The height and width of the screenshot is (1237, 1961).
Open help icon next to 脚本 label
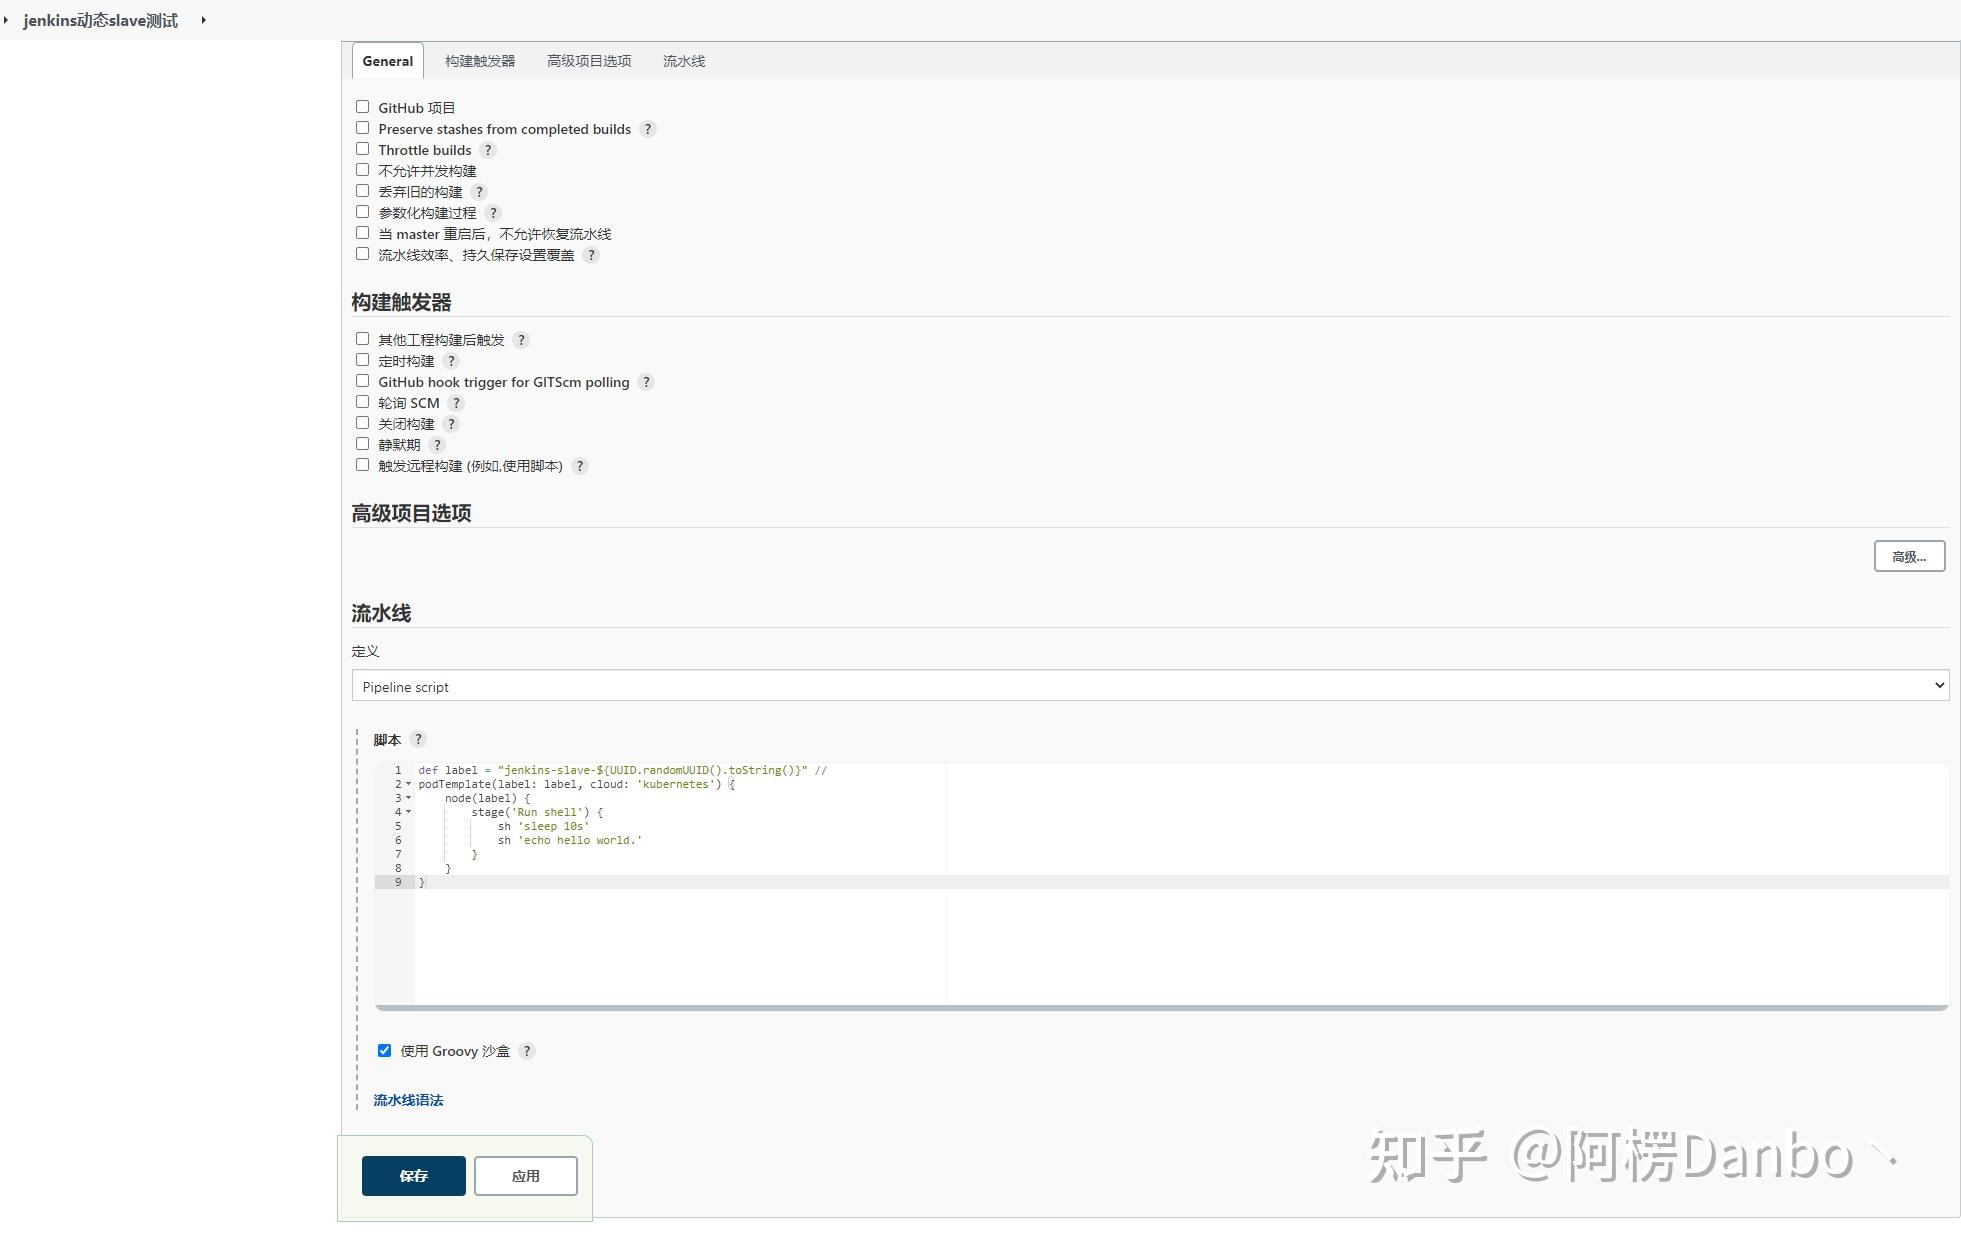coord(418,739)
